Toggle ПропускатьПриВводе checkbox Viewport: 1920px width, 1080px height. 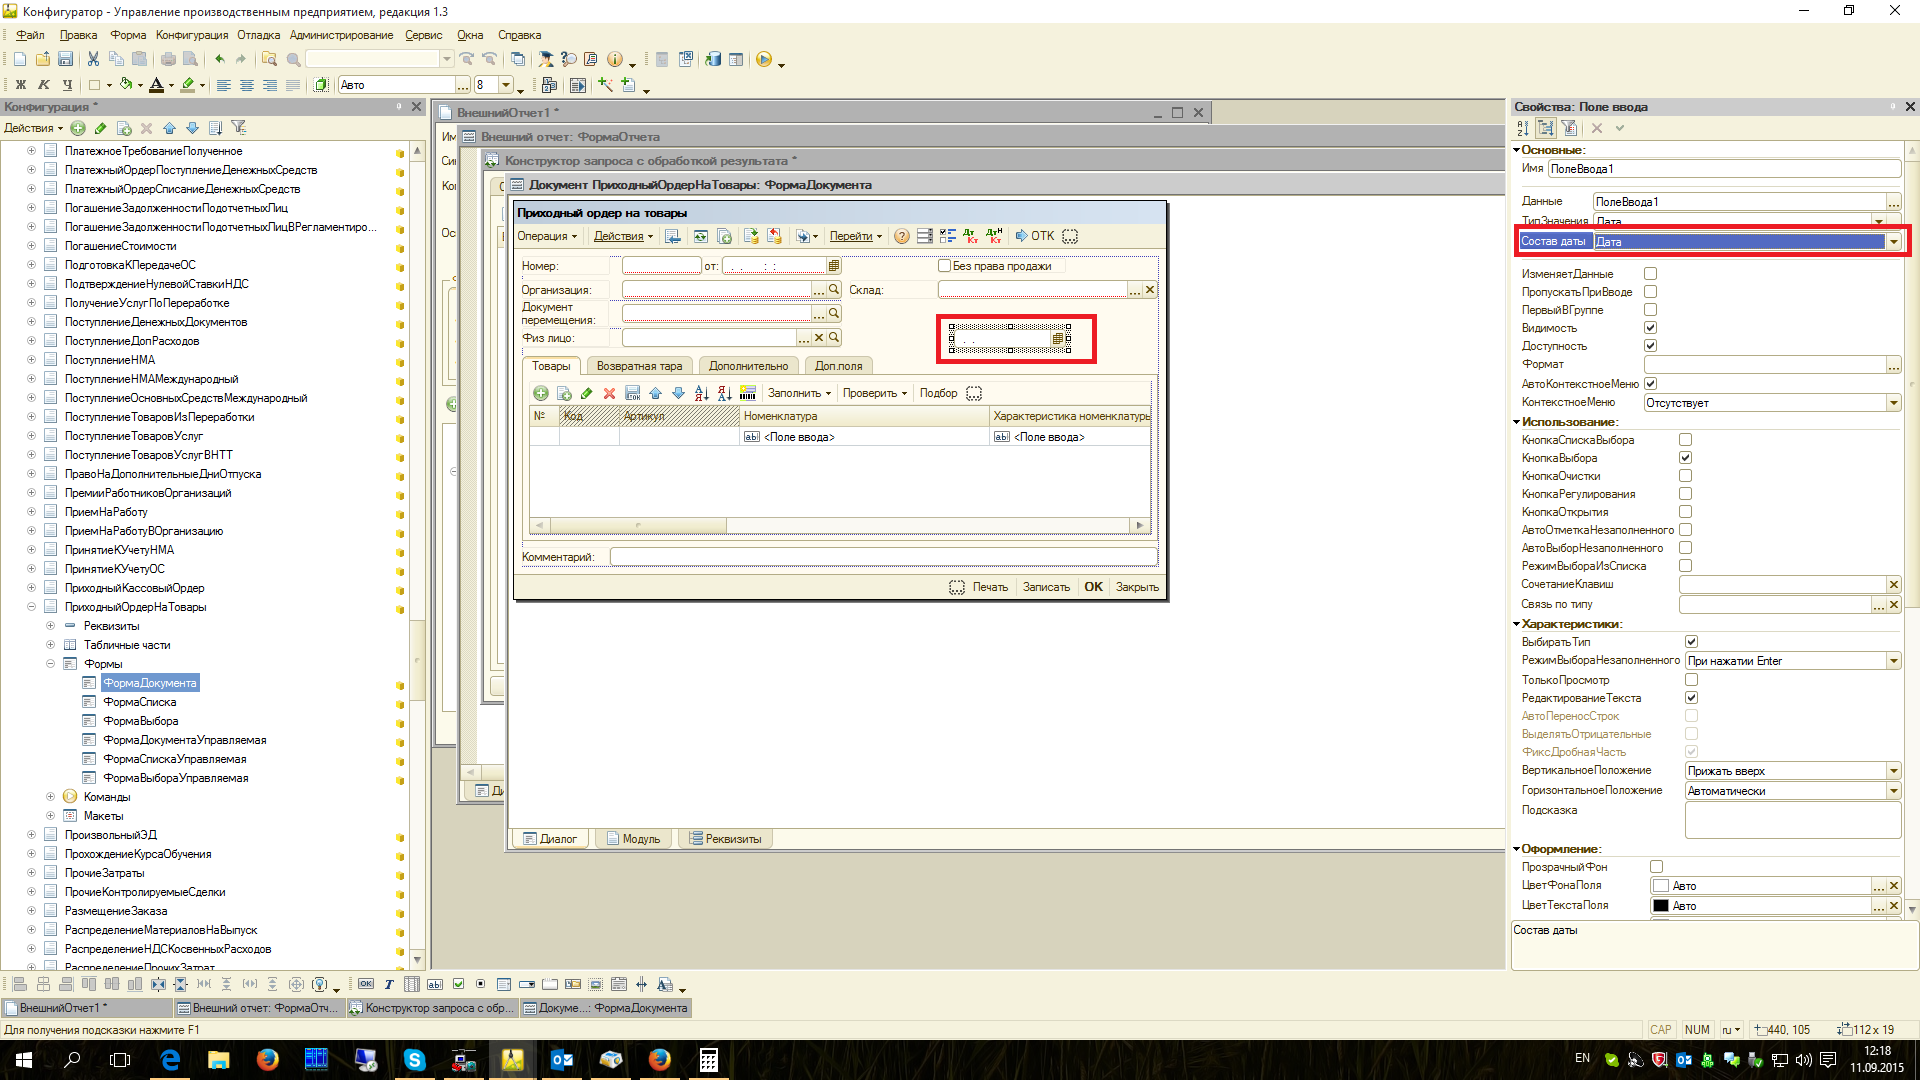click(x=1650, y=292)
